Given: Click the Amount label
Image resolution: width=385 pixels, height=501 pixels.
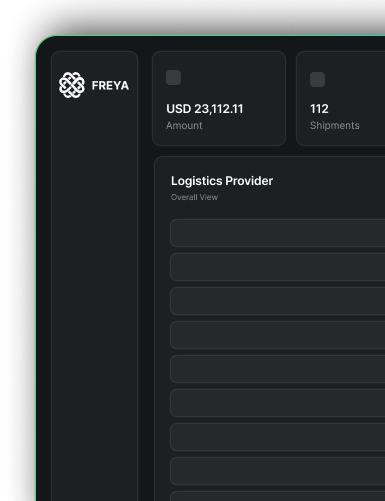Looking at the screenshot, I should [x=184, y=126].
